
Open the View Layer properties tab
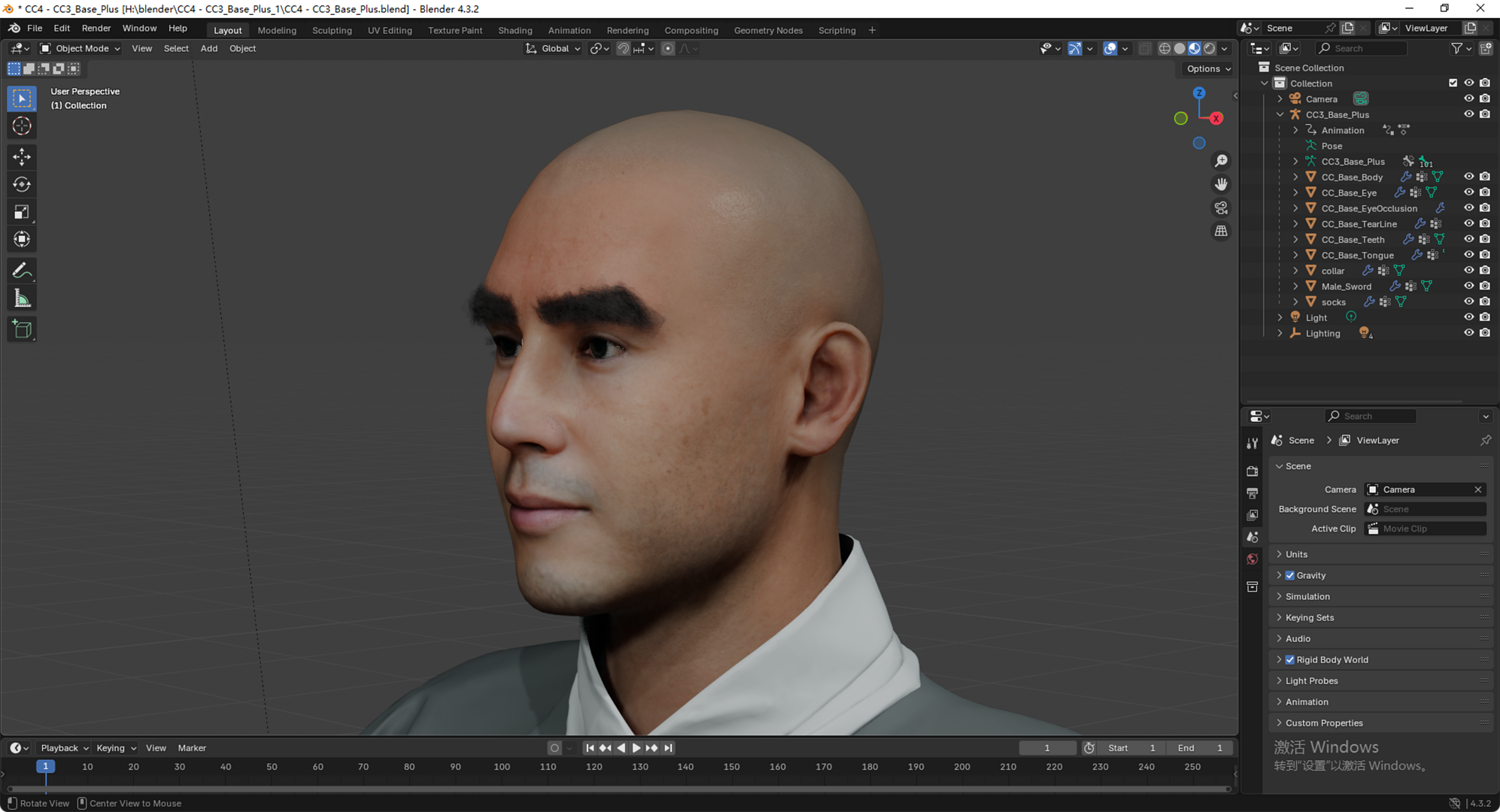1252,515
